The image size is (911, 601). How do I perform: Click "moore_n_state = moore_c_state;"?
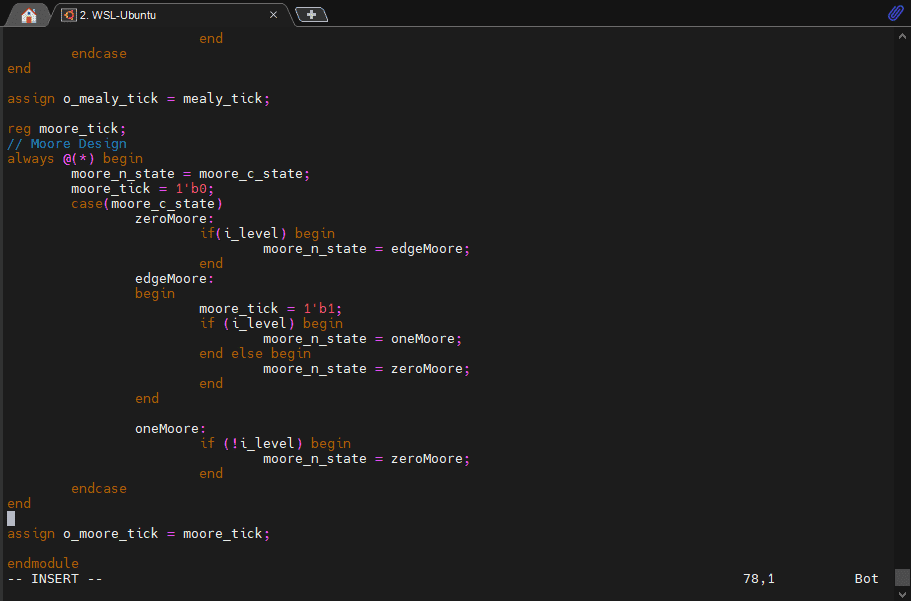tap(191, 174)
